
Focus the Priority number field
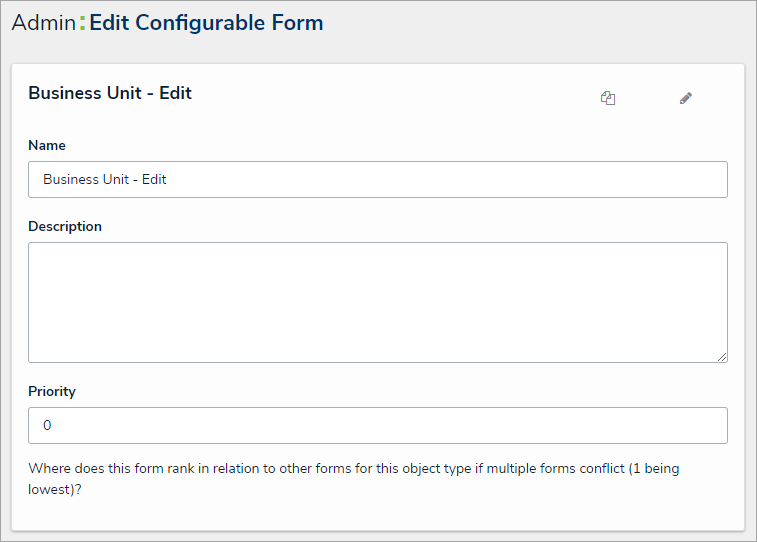pos(377,425)
